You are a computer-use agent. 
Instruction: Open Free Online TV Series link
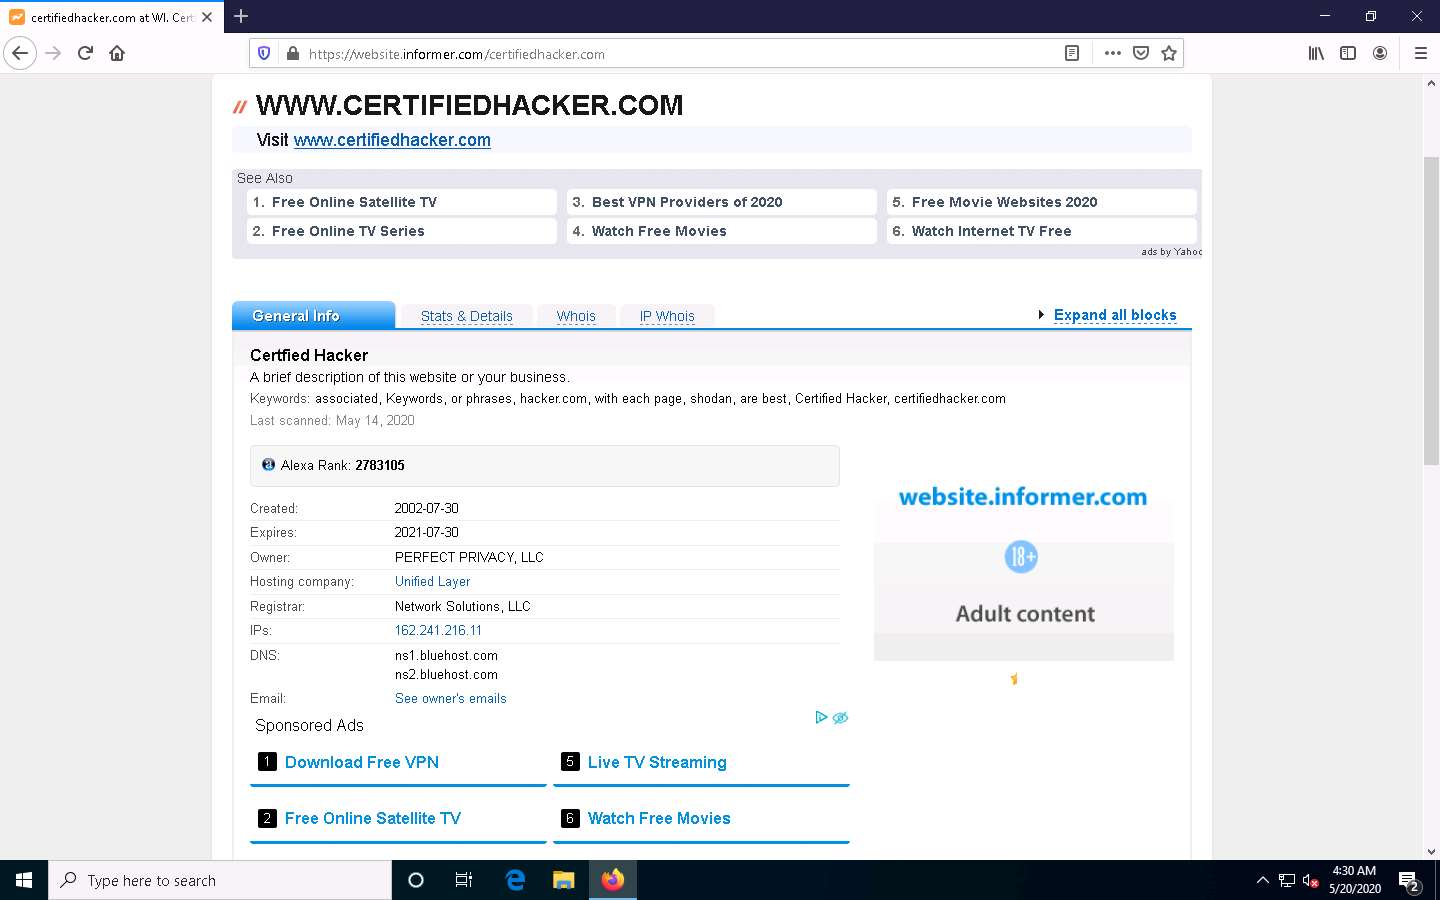(x=401, y=231)
